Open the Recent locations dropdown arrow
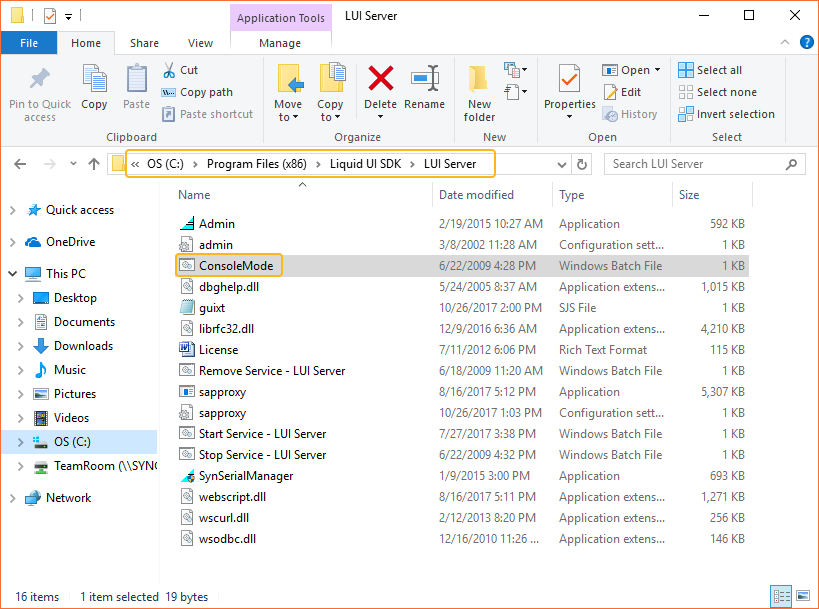 click(x=73, y=164)
